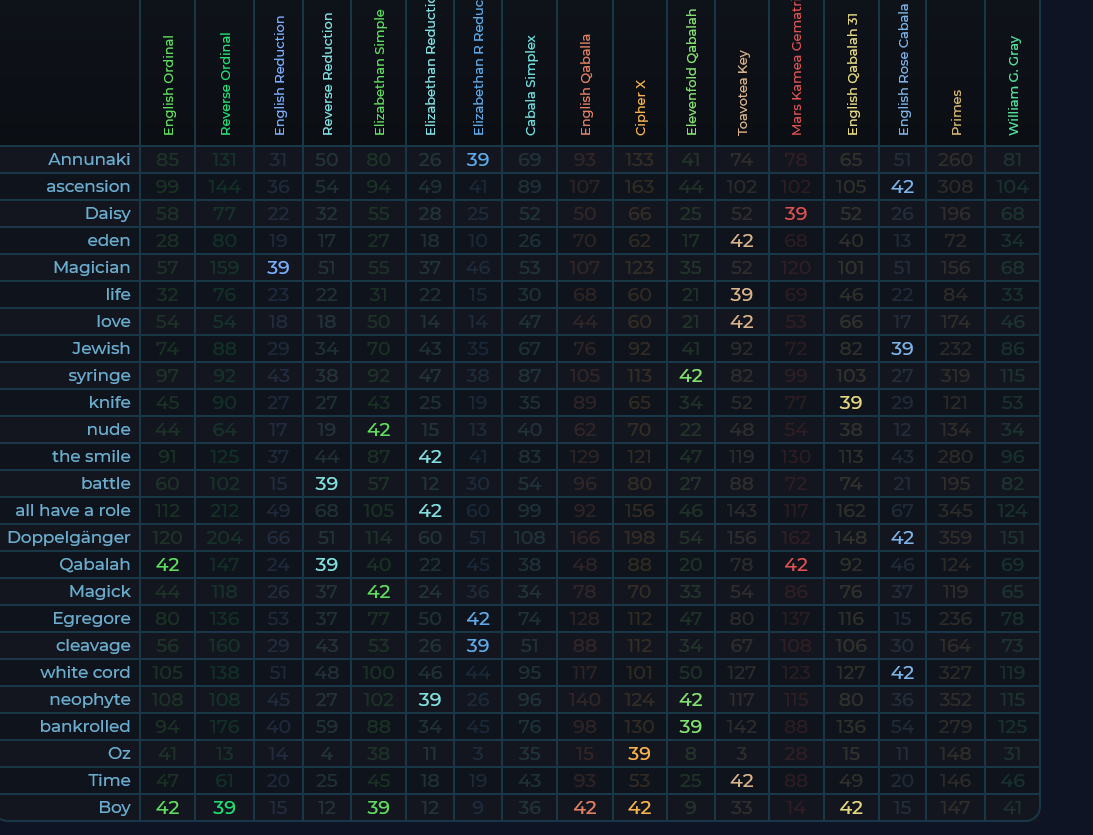Select the Reverse Ordinal cipher header
Viewport: 1093px width, 835px height.
pos(225,85)
